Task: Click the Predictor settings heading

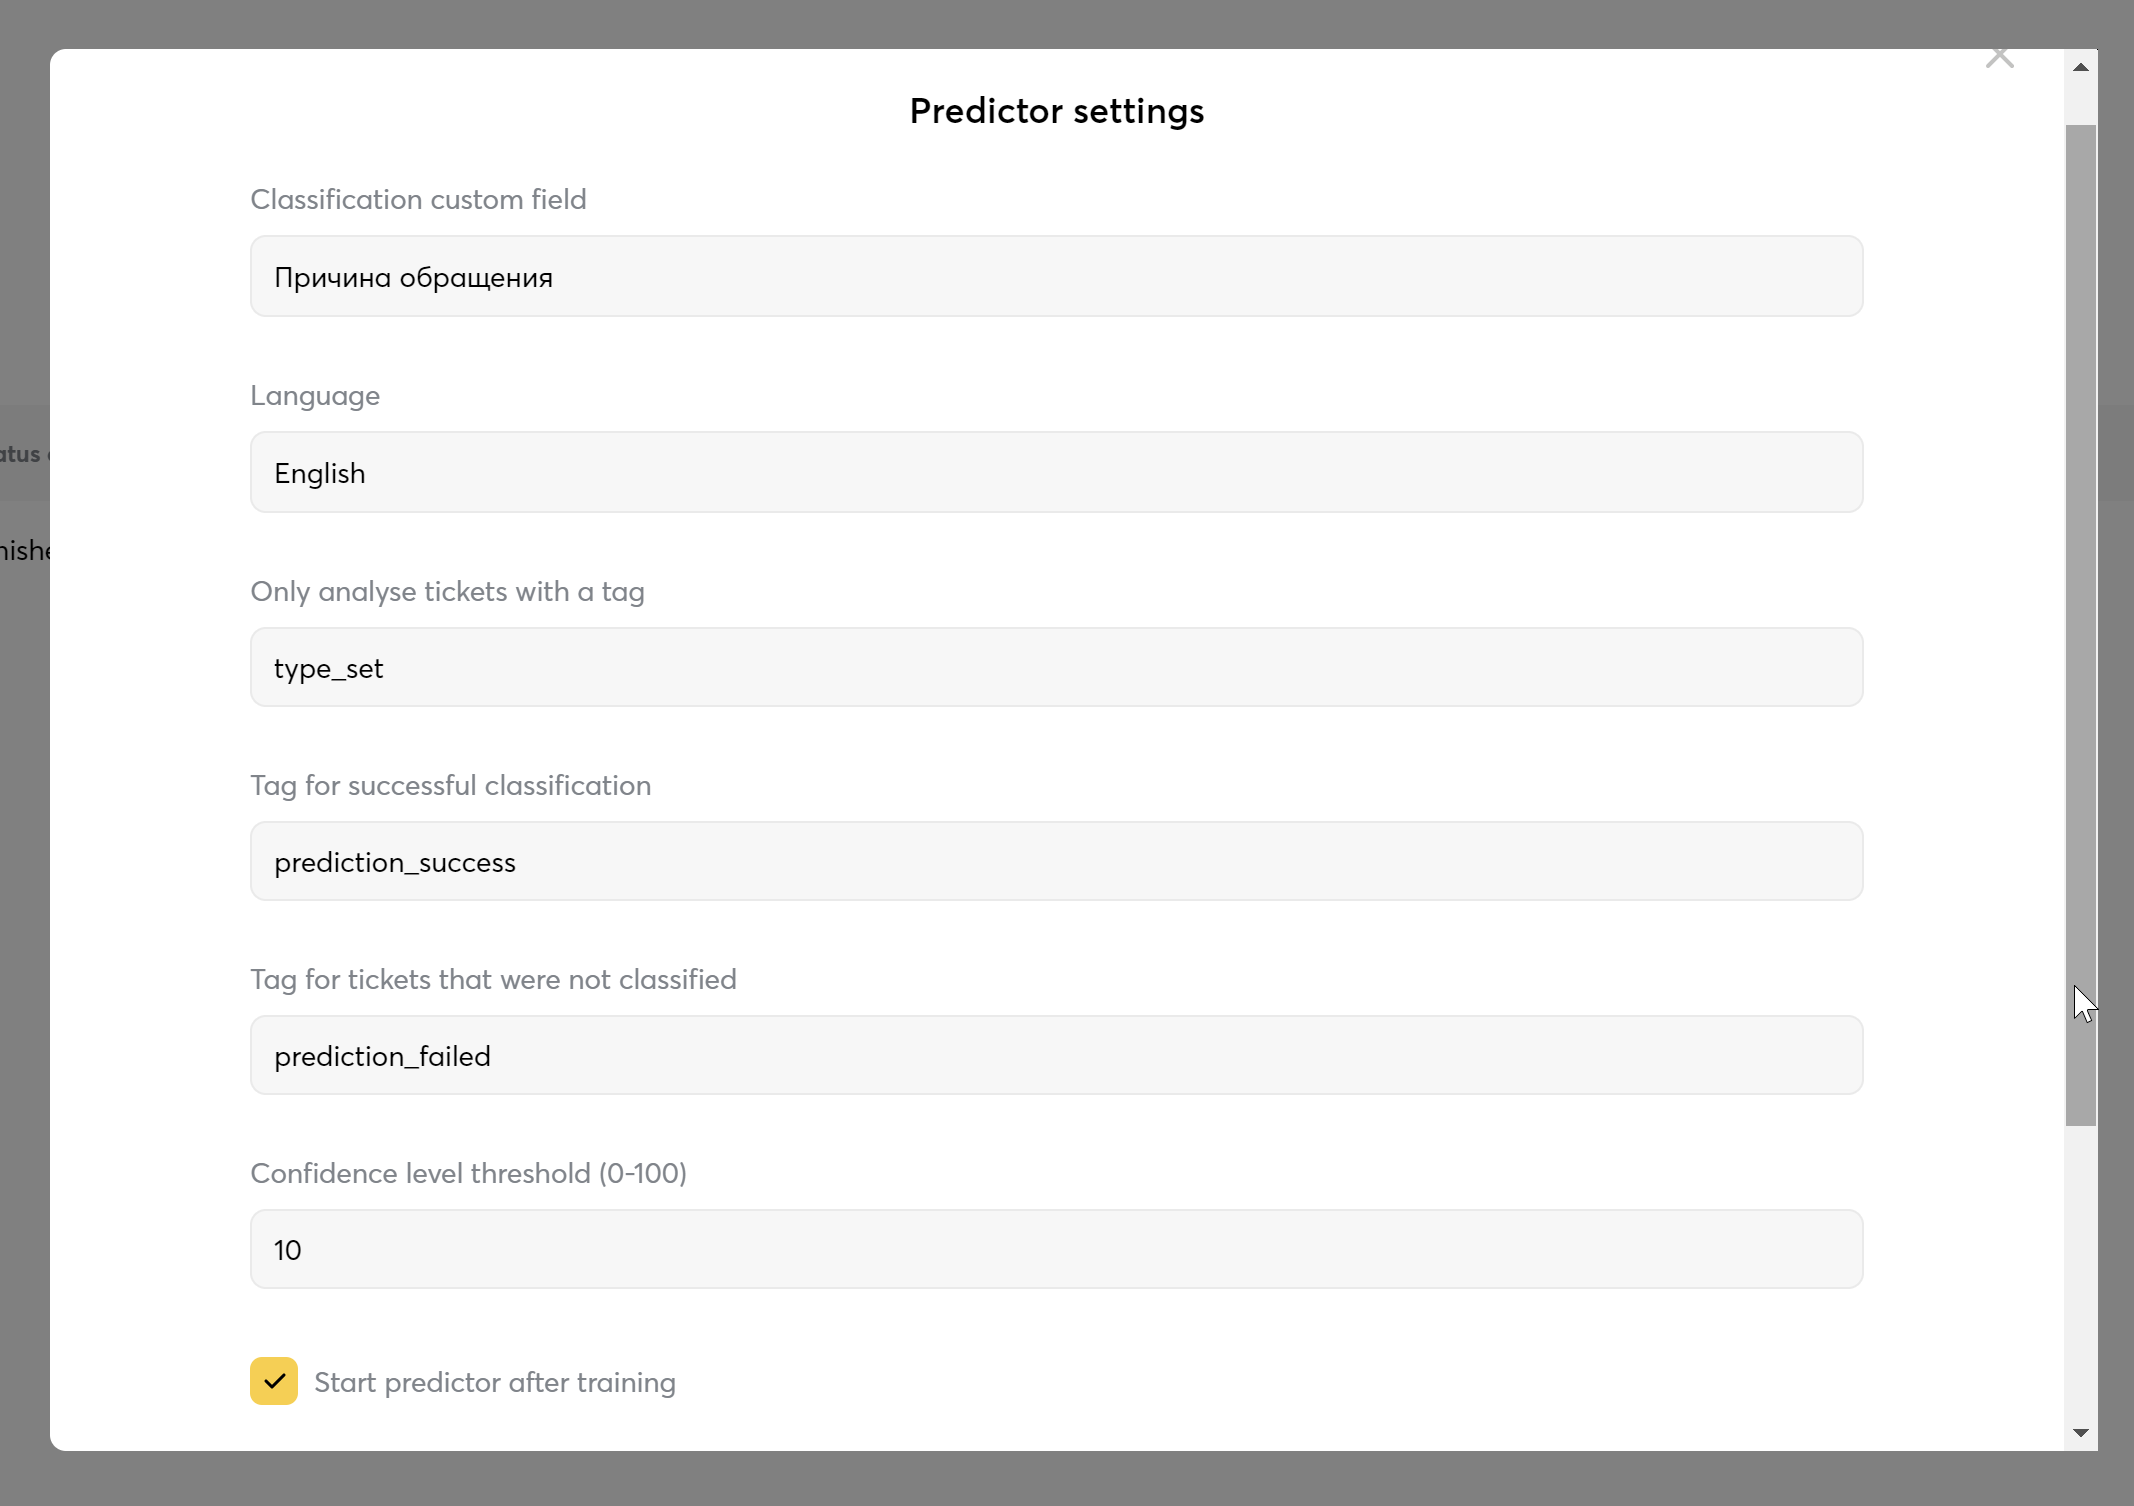Action: tap(1057, 111)
